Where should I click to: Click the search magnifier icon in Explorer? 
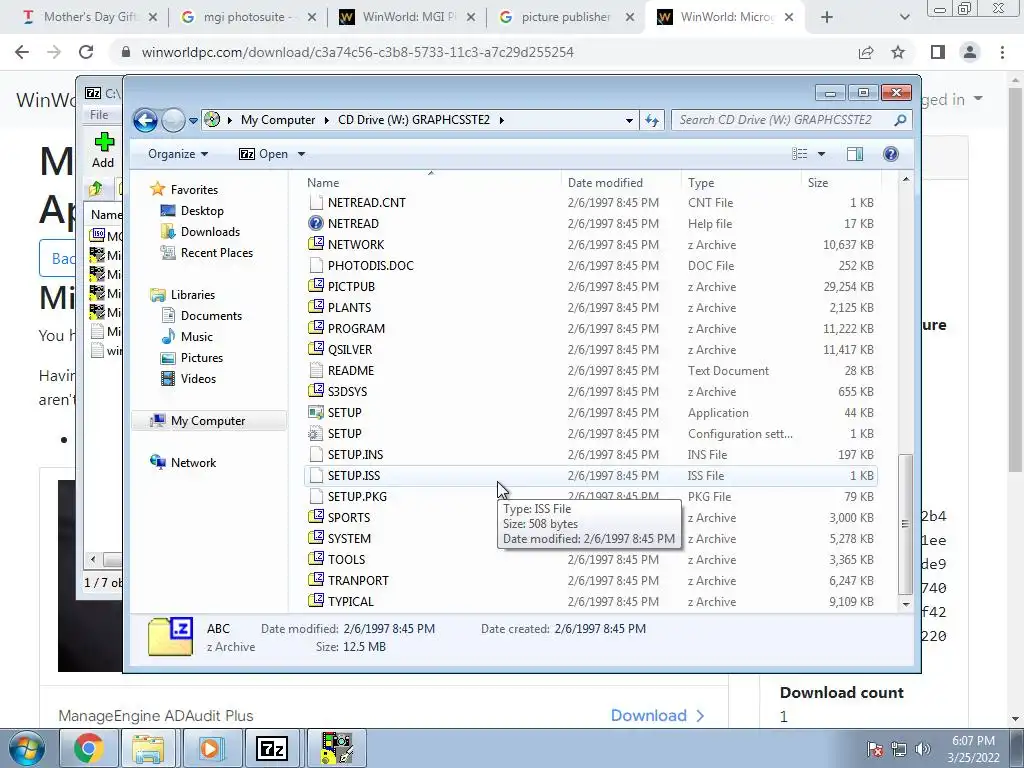tap(900, 120)
